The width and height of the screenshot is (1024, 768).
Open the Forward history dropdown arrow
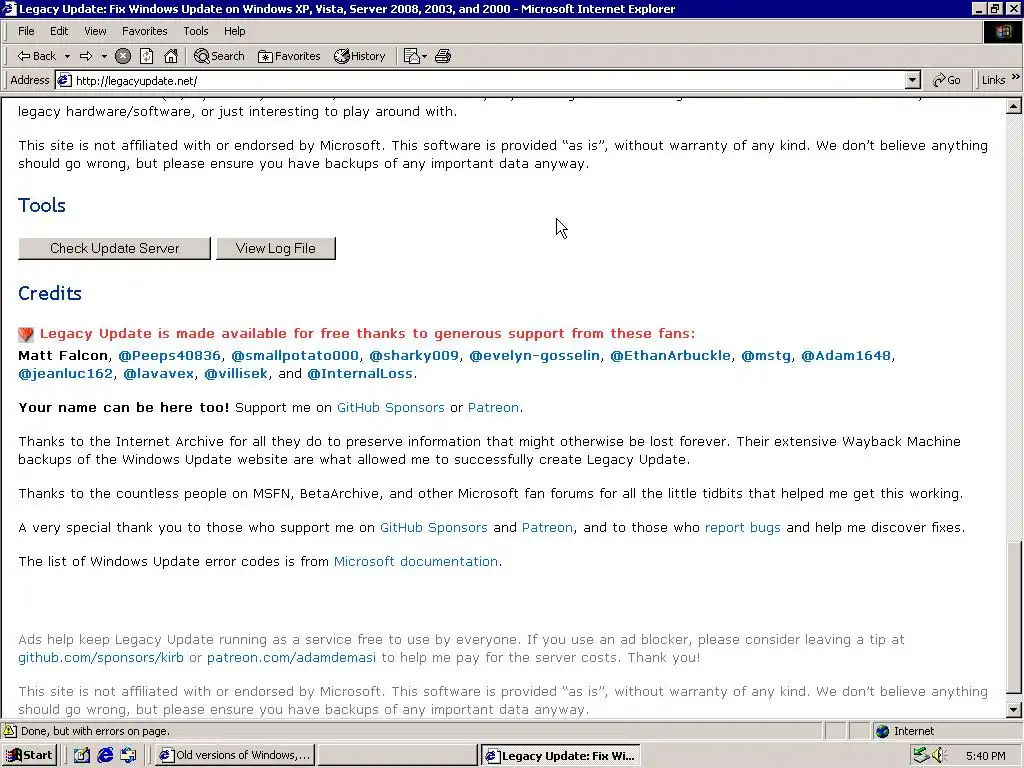pos(104,56)
